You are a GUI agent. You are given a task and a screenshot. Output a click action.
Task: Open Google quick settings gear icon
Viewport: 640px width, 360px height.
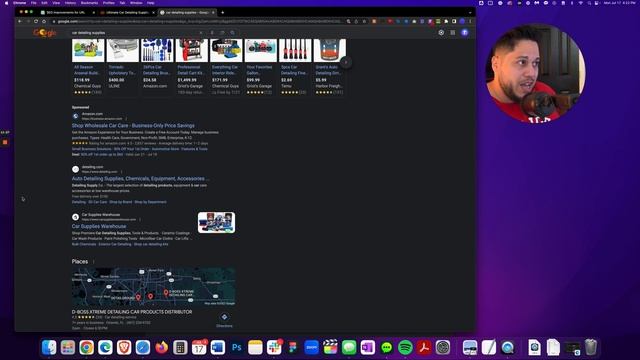point(441,33)
